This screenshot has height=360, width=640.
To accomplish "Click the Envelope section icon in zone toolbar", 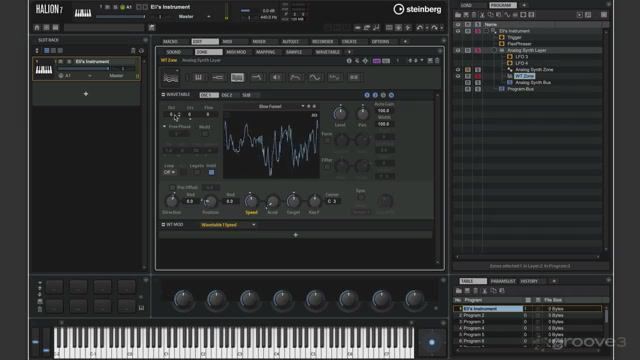I will (296, 77).
